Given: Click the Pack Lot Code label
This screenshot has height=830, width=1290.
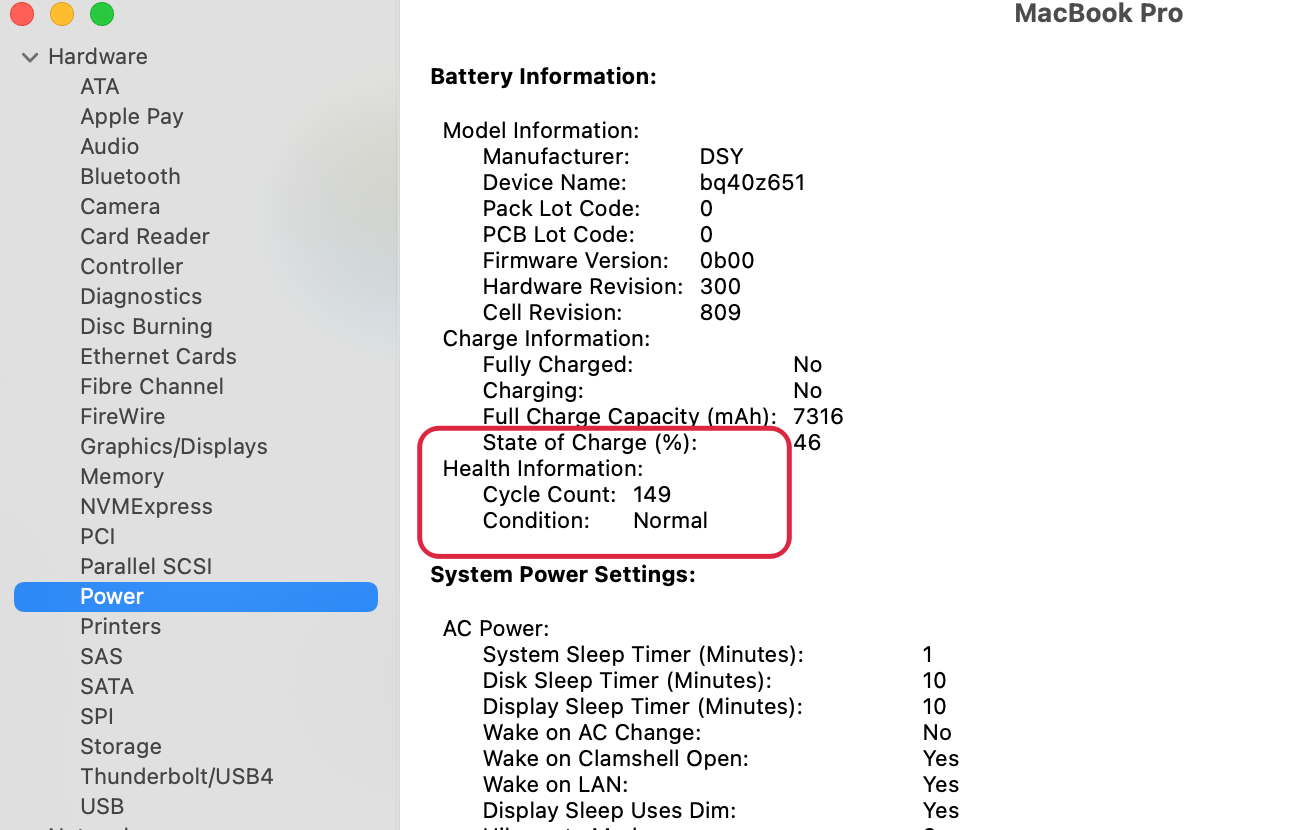Looking at the screenshot, I should [x=561, y=209].
